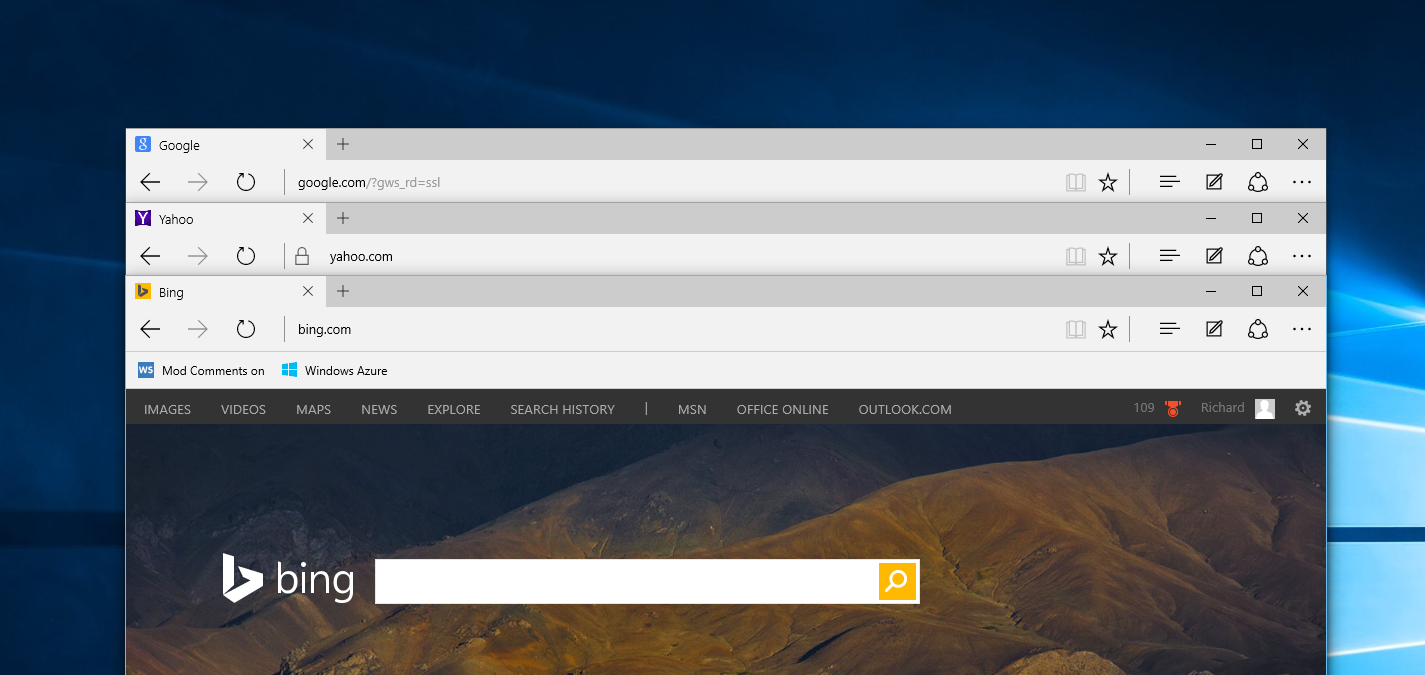Screen dimensions: 1425x675
Task: Open Web Note tool in Bing window
Action: tap(1214, 329)
